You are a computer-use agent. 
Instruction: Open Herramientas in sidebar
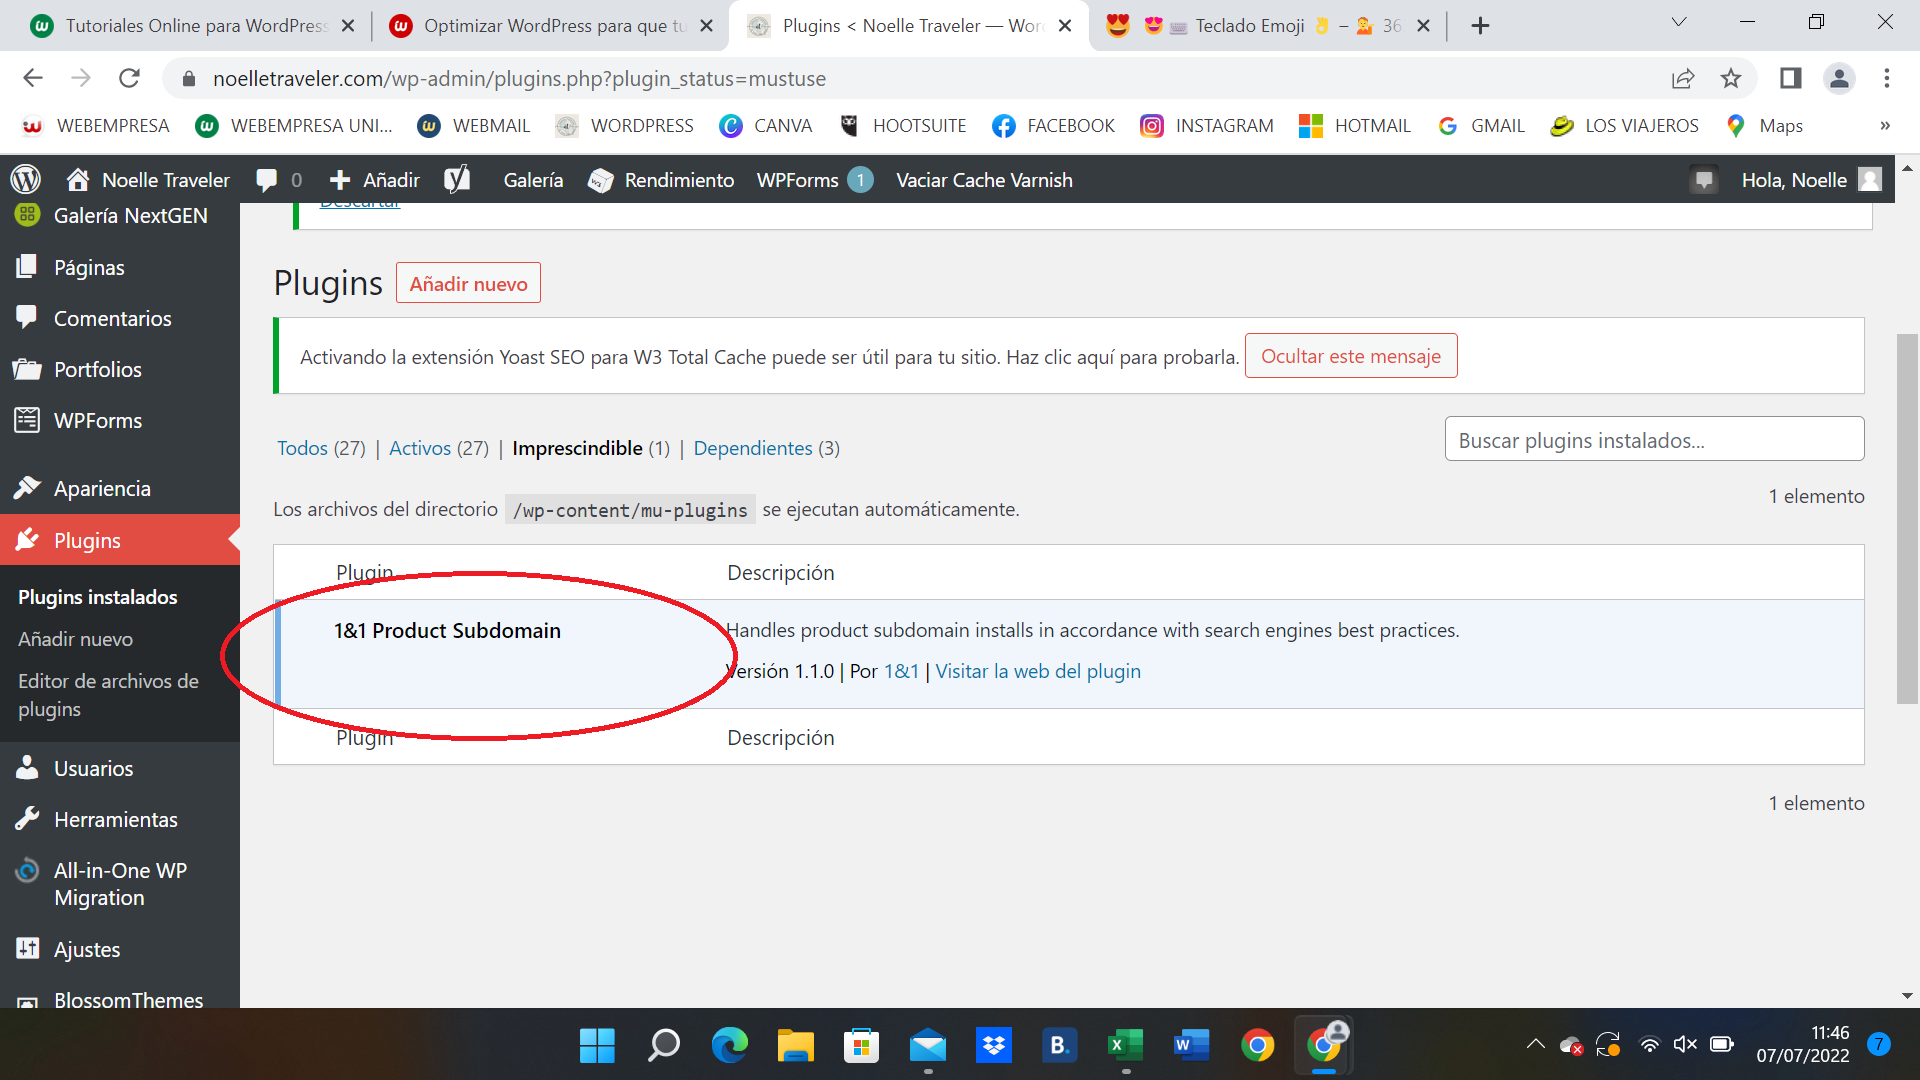(120, 819)
